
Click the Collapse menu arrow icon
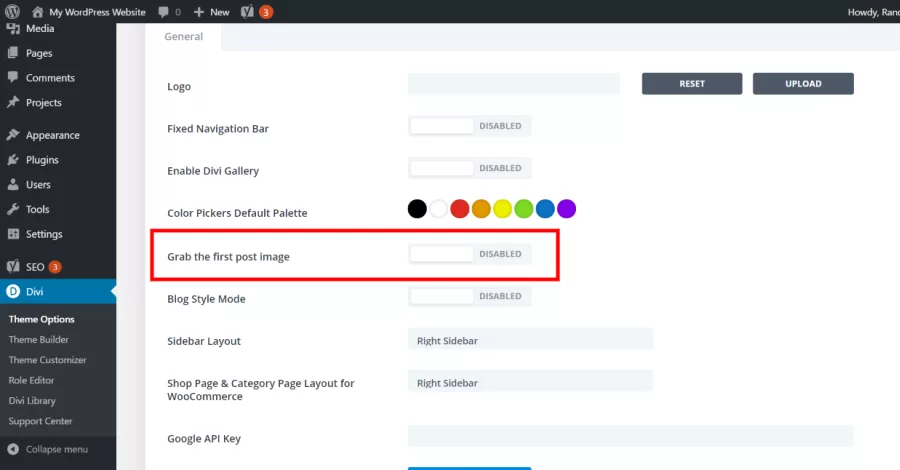point(13,449)
